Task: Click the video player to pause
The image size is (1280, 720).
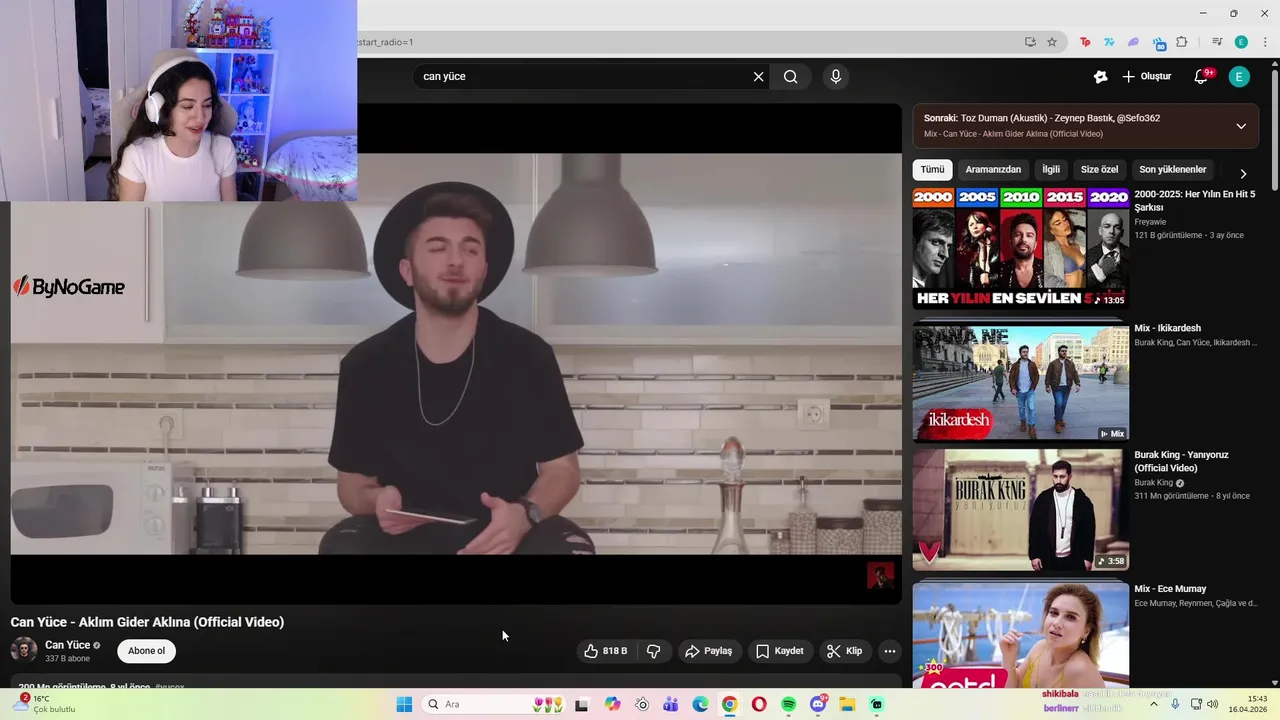Action: click(x=456, y=354)
